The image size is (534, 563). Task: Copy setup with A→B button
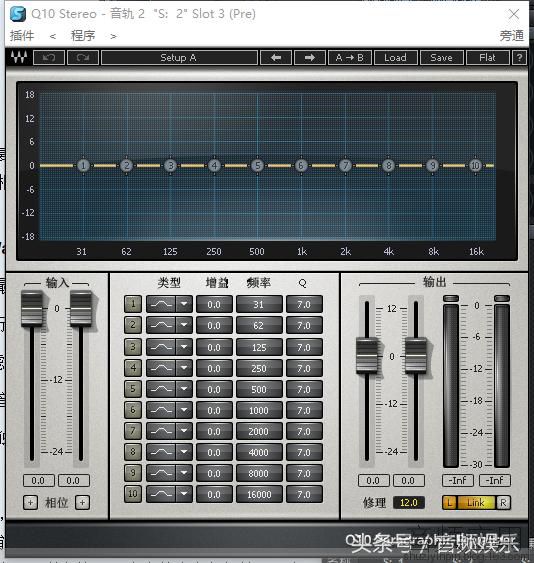coord(349,57)
